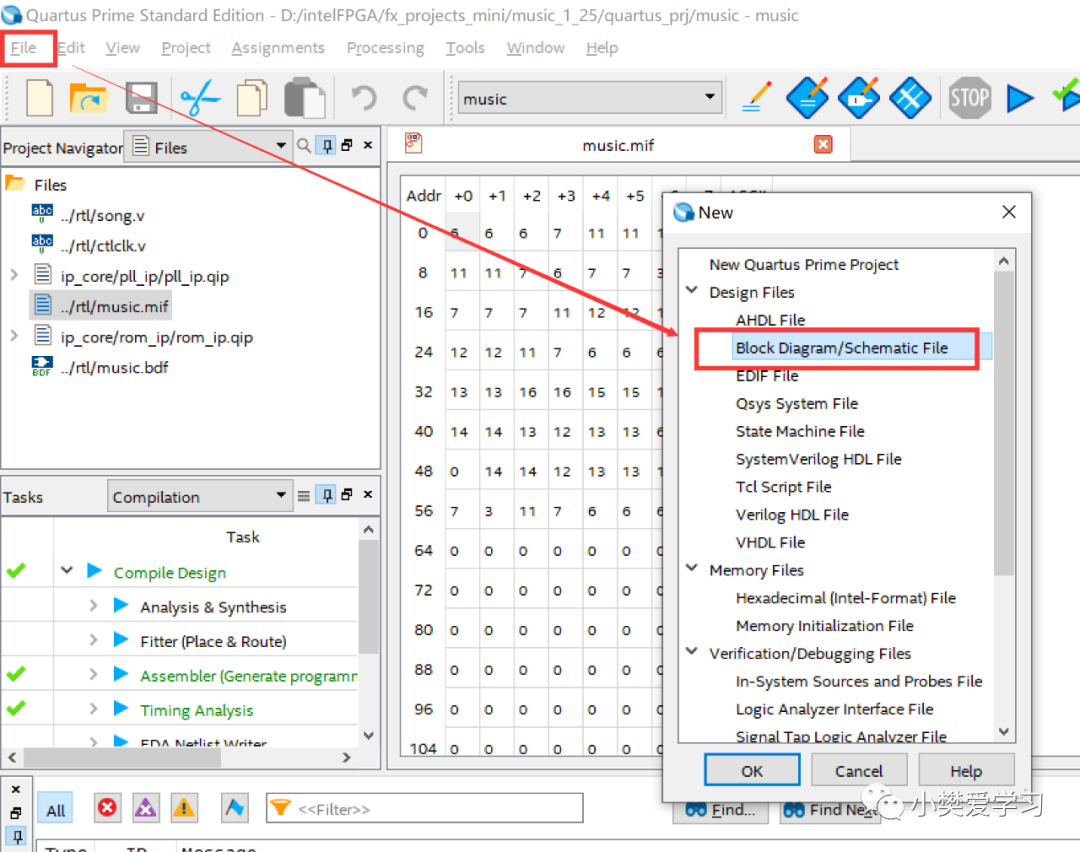Close the Project Navigator panel
This screenshot has height=852, width=1080.
(368, 145)
